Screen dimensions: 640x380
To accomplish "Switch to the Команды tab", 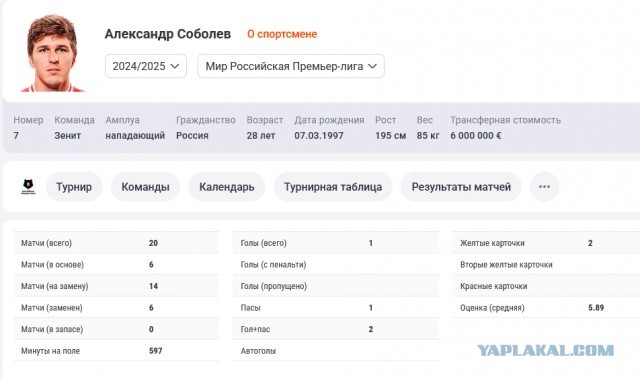I will click(145, 187).
